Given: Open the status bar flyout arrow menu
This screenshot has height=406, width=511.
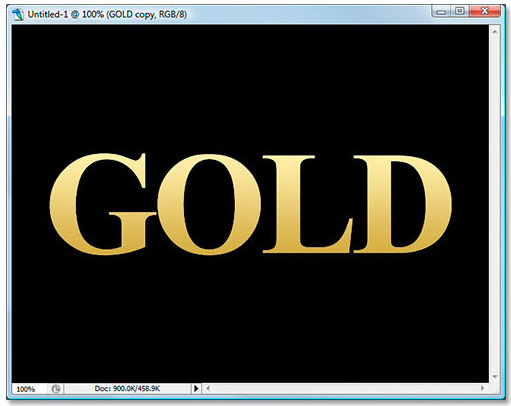Looking at the screenshot, I should point(196,388).
